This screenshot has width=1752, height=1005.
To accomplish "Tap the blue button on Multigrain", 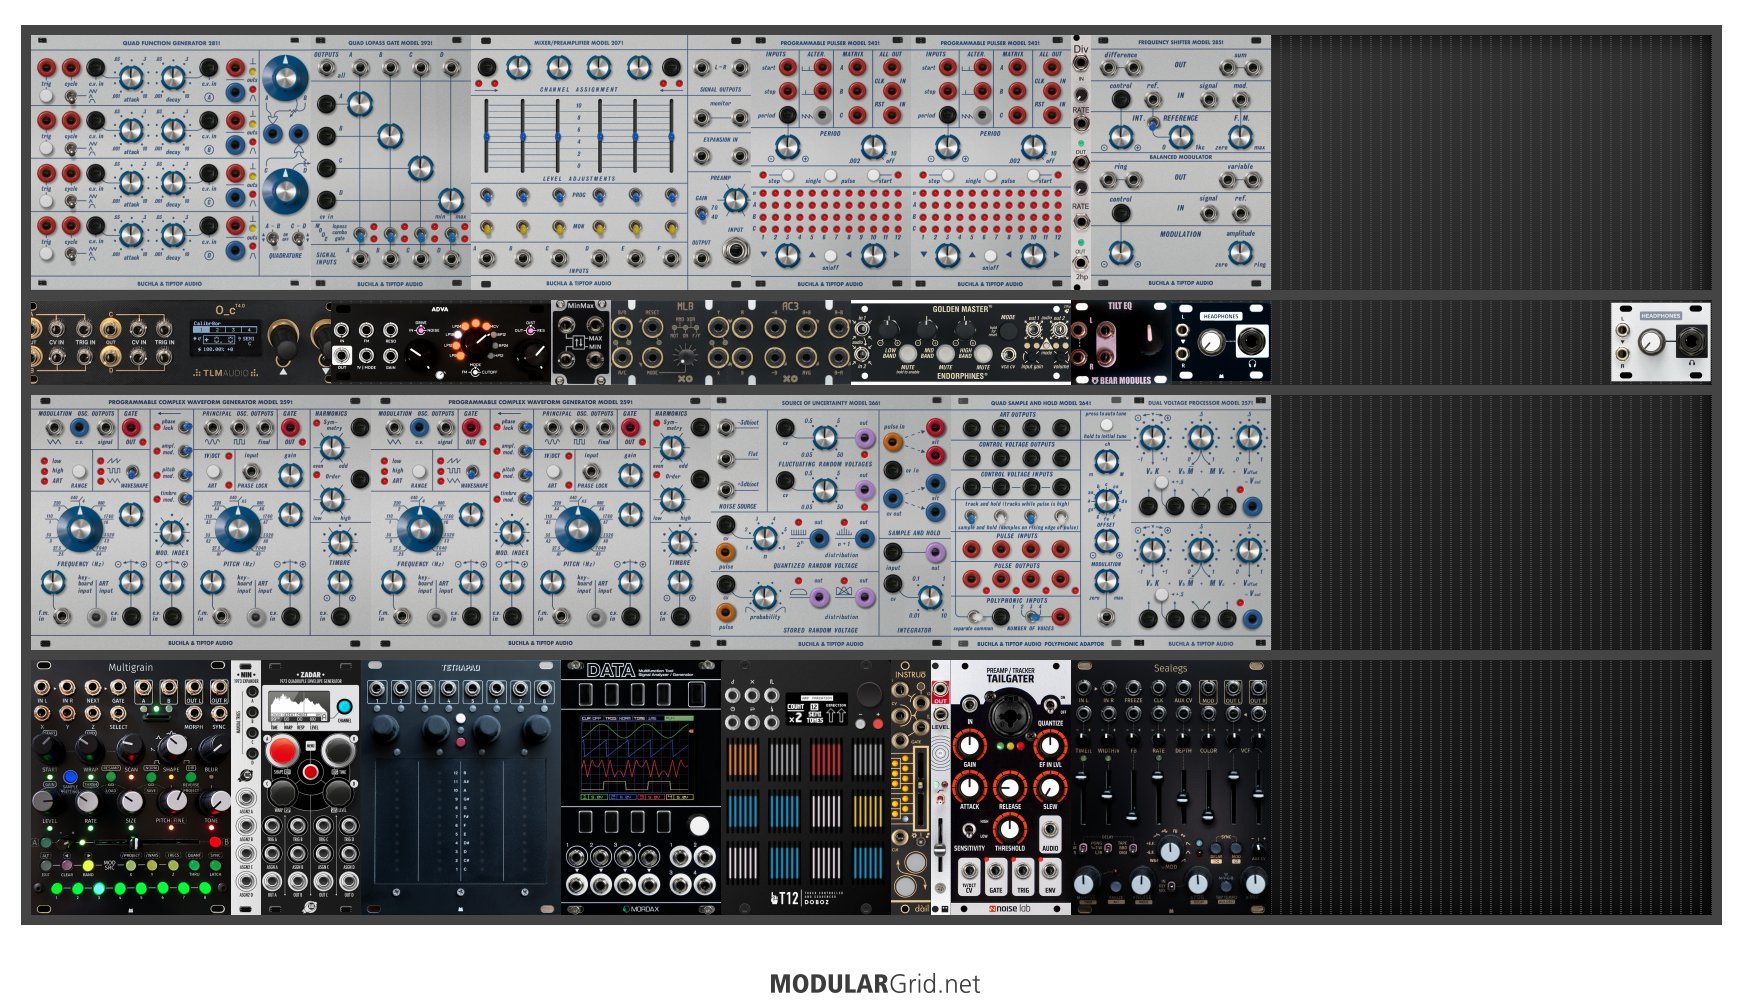I will pos(70,777).
